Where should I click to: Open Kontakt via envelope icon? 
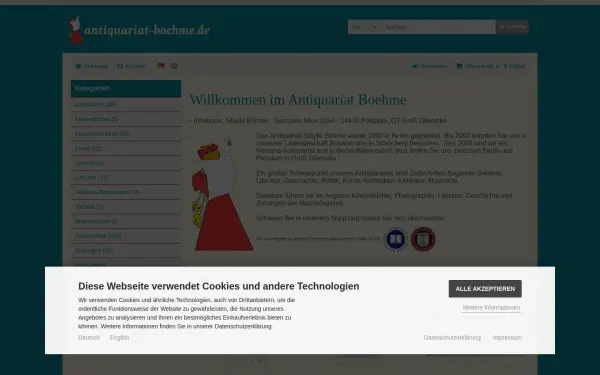coord(131,66)
